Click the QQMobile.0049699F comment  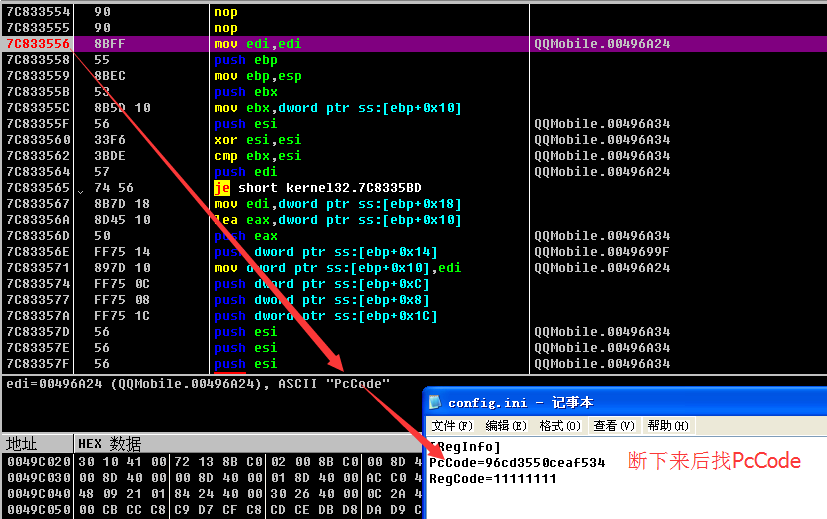coord(602,252)
